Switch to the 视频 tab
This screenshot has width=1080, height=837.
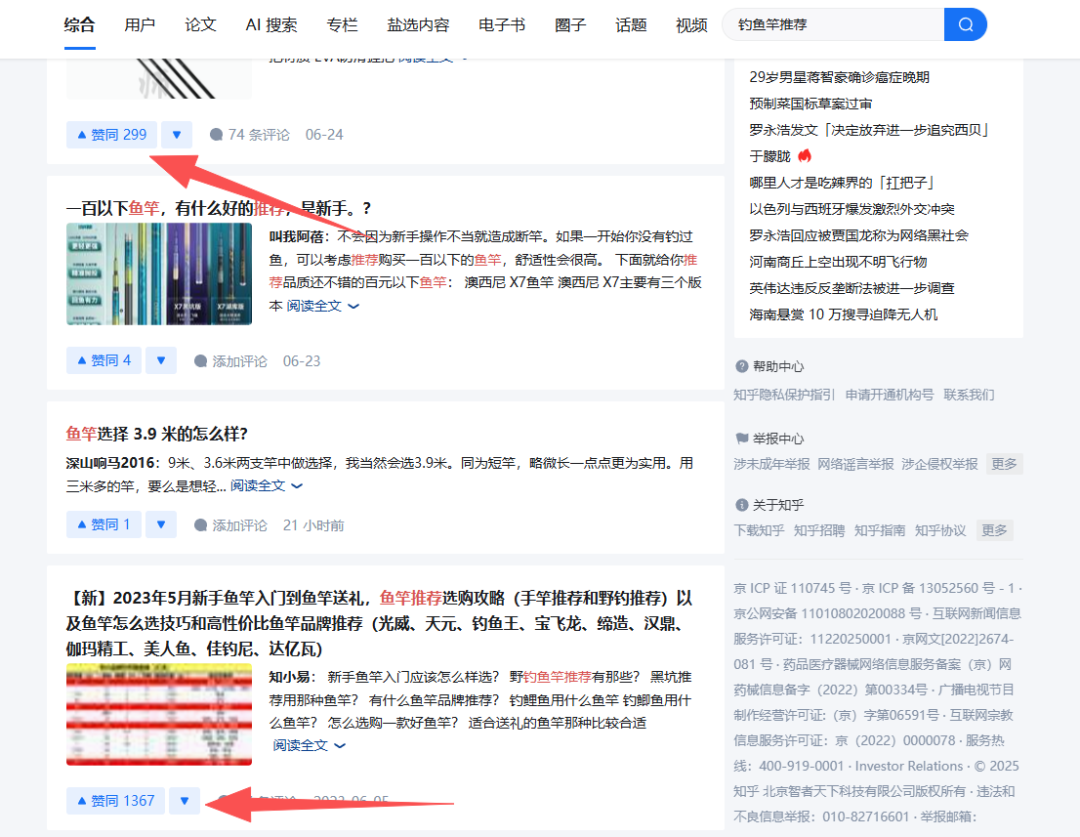(691, 25)
